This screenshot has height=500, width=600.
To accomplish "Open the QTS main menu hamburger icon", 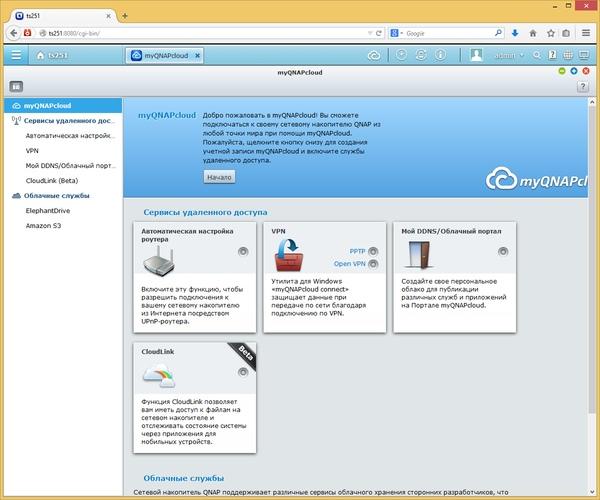I will click(x=16, y=55).
